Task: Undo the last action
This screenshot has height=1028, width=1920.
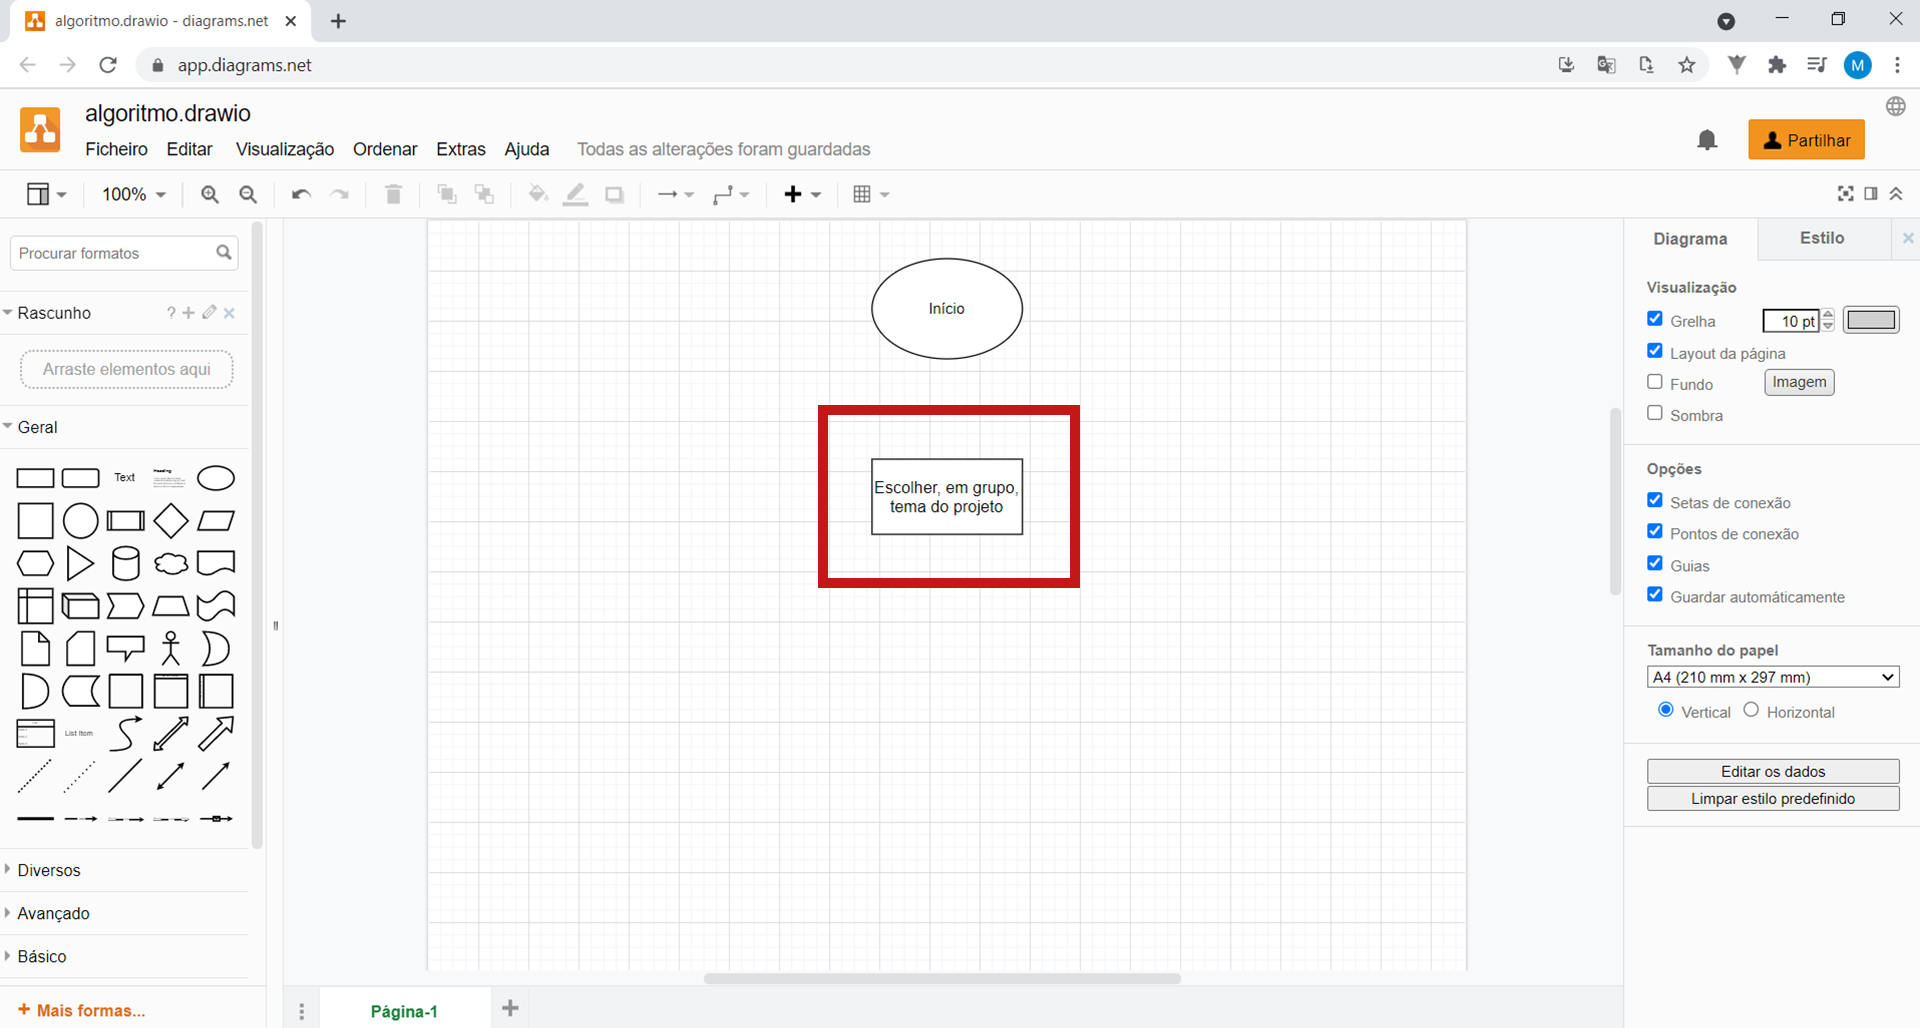Action: [x=301, y=194]
